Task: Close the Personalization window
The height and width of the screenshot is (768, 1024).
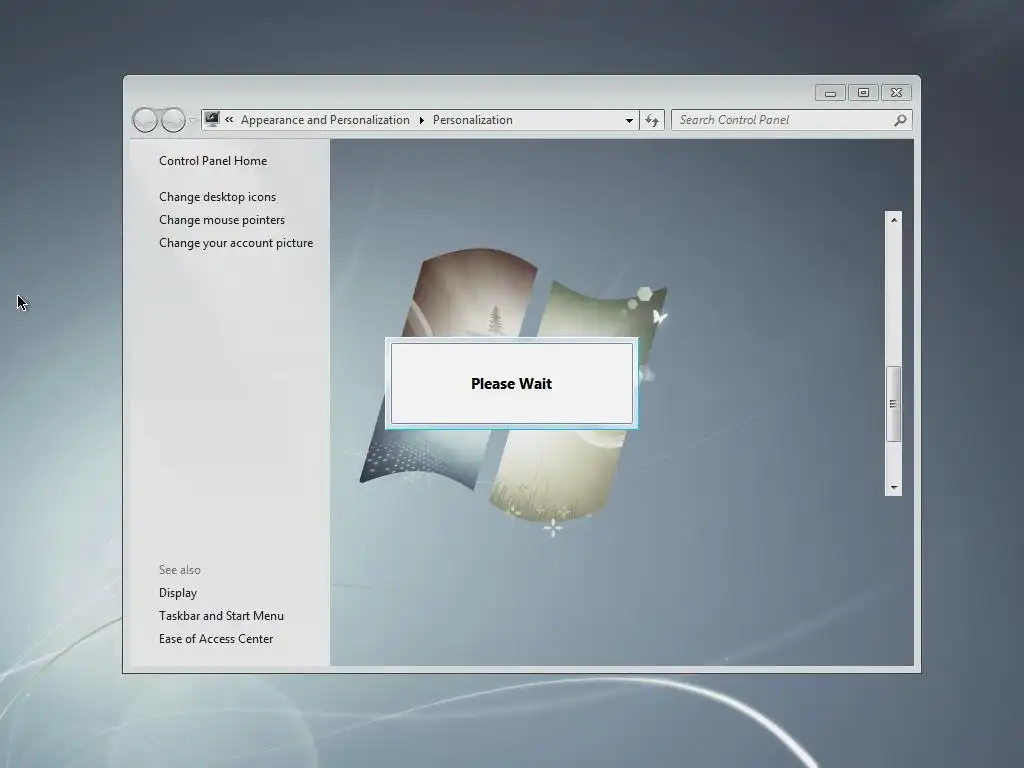Action: (x=896, y=93)
